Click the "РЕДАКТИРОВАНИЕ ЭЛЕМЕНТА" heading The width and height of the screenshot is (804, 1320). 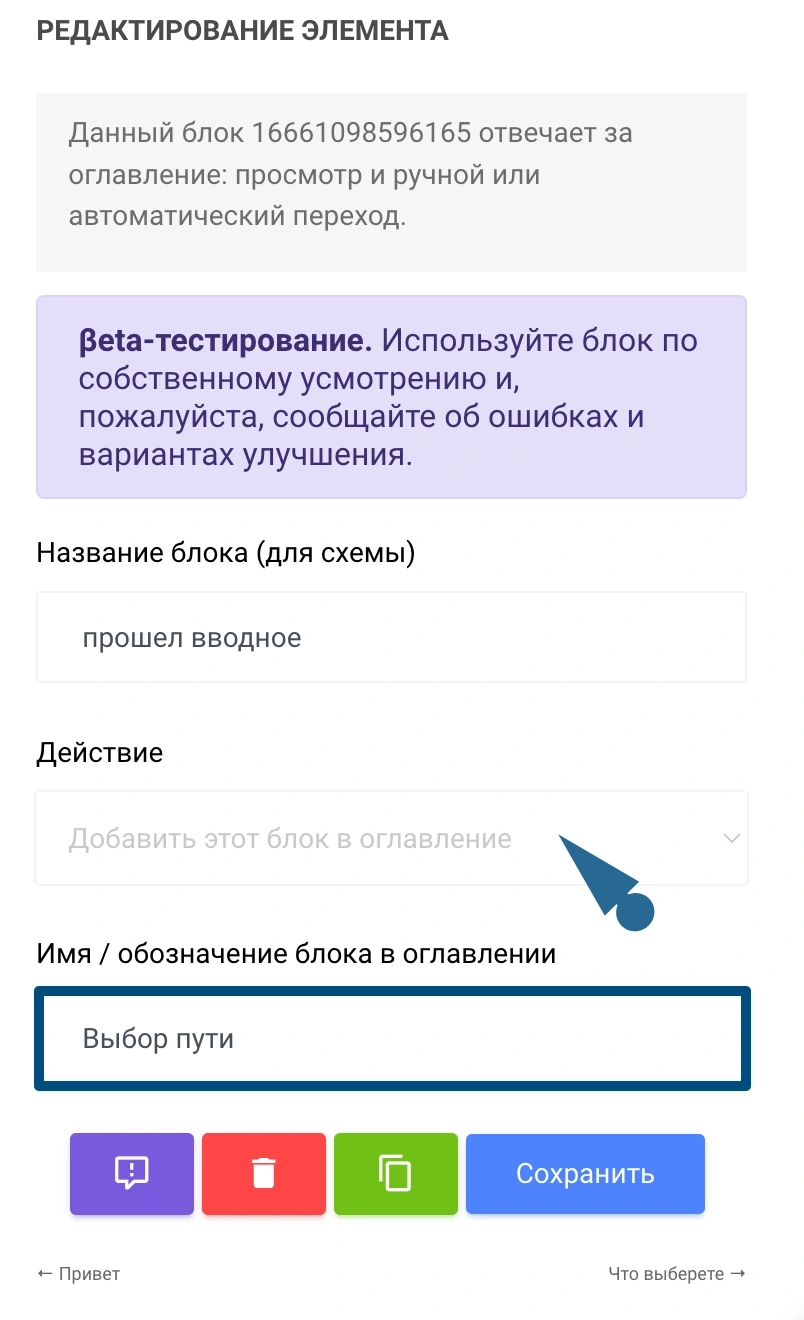pyautogui.click(x=242, y=31)
